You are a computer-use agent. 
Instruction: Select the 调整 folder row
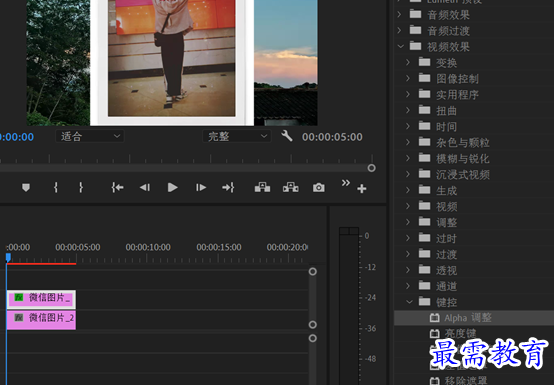tap(474, 222)
